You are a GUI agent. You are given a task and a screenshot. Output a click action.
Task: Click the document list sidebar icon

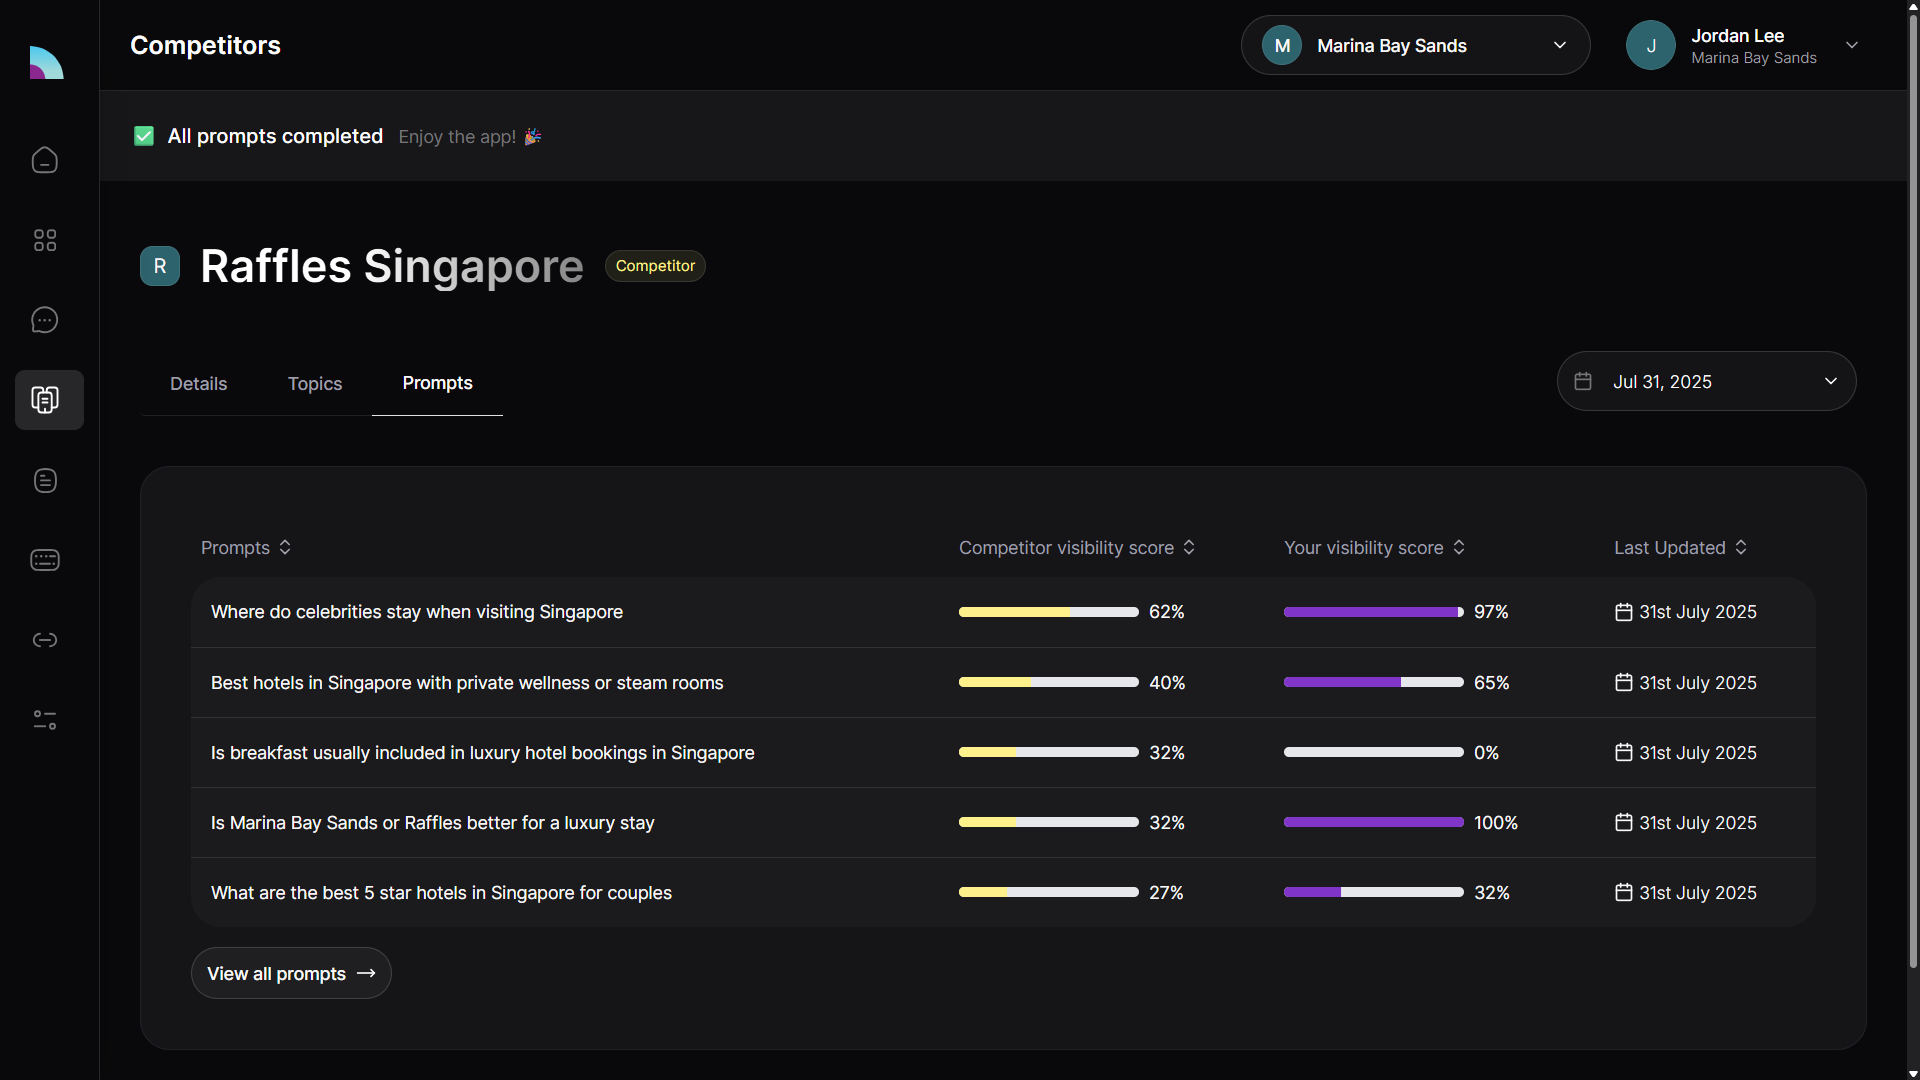(x=45, y=480)
